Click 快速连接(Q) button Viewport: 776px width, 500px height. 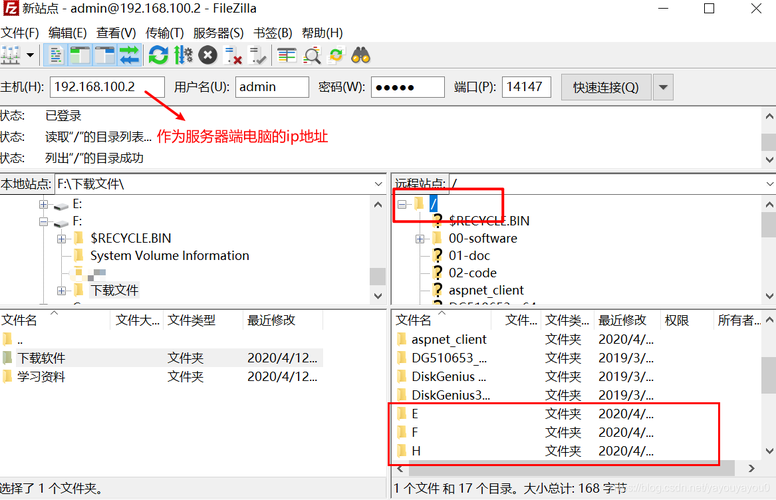606,88
